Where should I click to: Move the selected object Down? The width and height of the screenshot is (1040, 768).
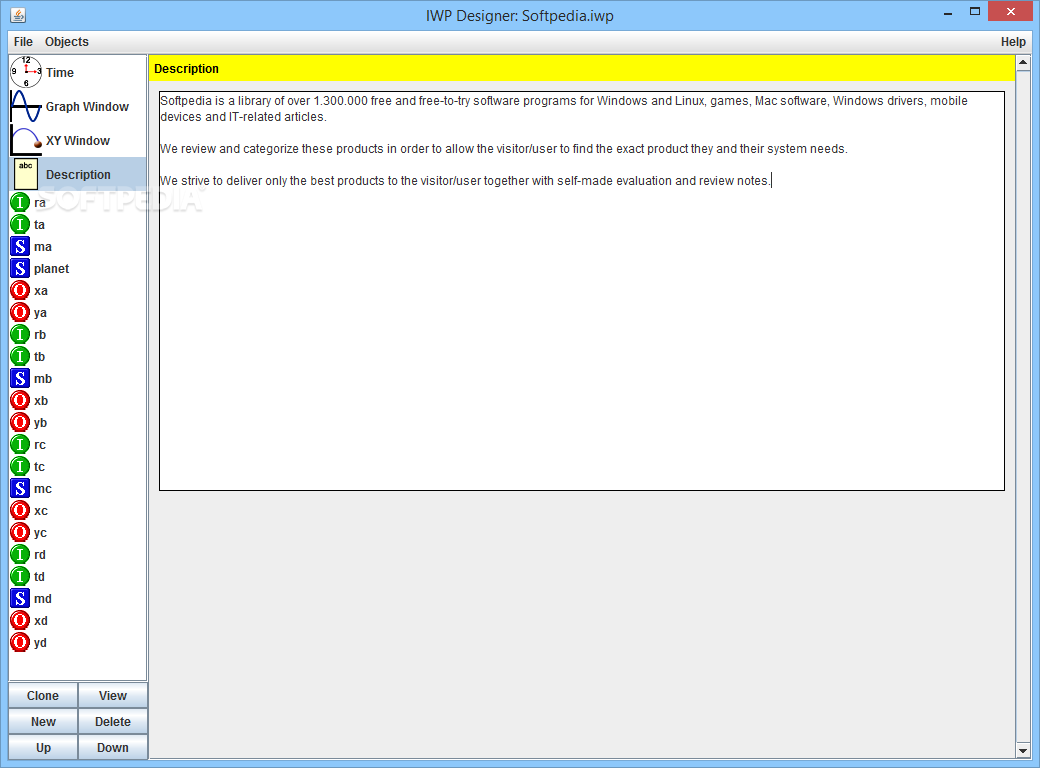(113, 747)
